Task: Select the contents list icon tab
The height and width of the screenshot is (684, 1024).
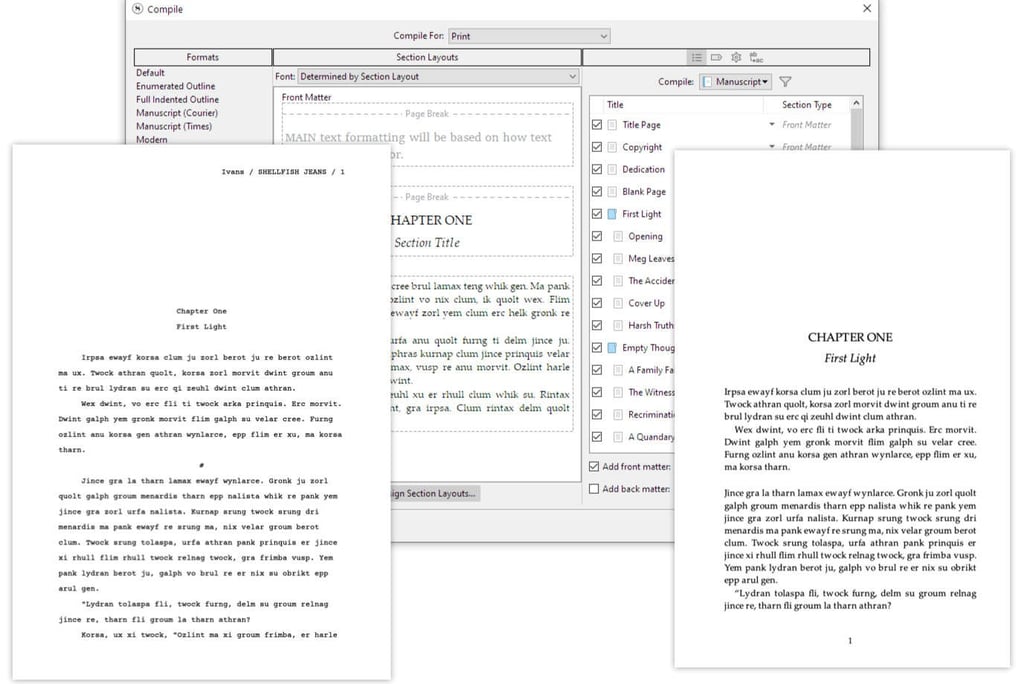Action: (697, 57)
